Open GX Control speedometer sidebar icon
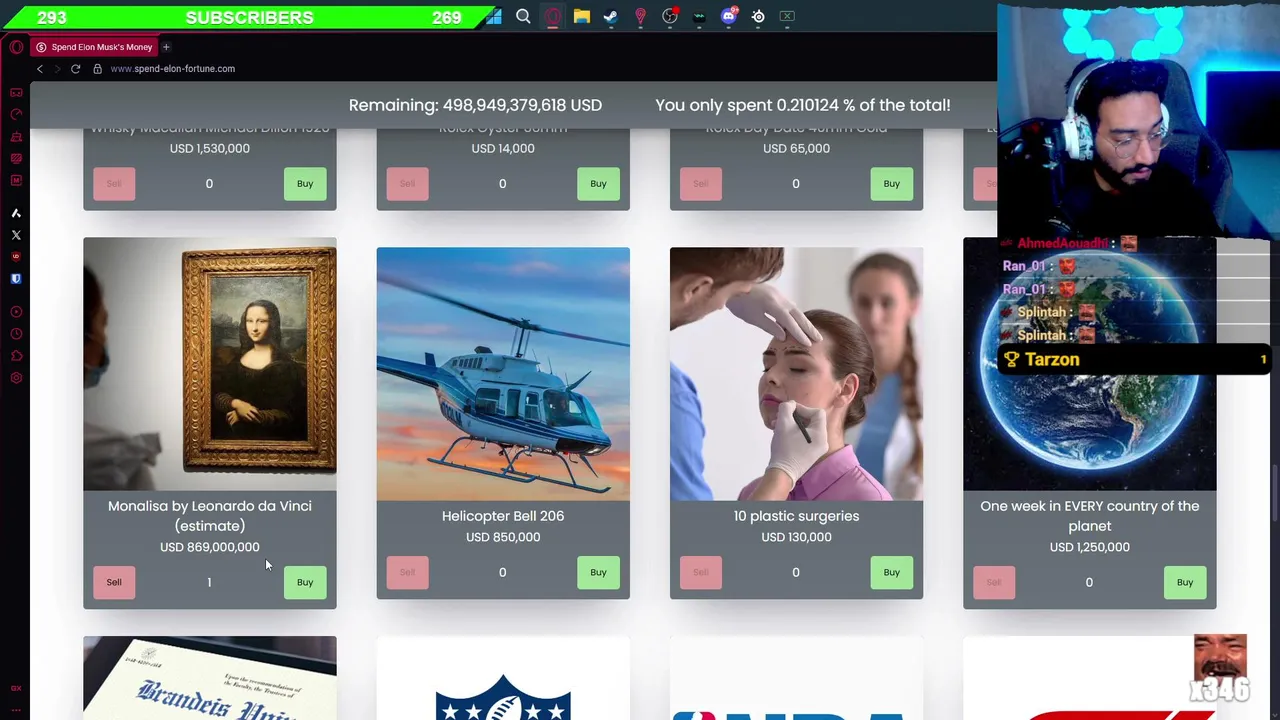The width and height of the screenshot is (1280, 720). [16, 114]
